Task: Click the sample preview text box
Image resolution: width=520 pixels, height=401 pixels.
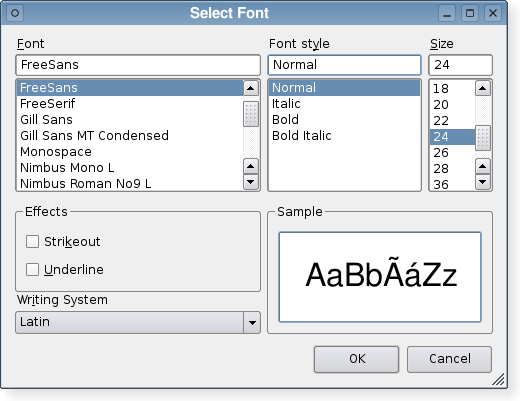Action: coord(380,277)
